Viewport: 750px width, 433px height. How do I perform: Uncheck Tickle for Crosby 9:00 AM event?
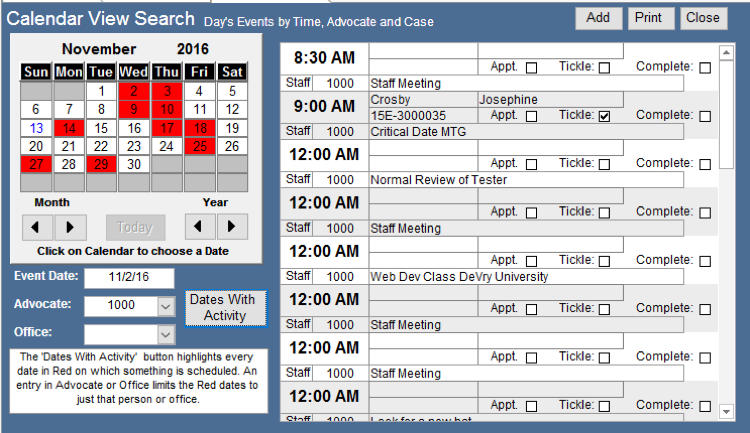coord(604,116)
